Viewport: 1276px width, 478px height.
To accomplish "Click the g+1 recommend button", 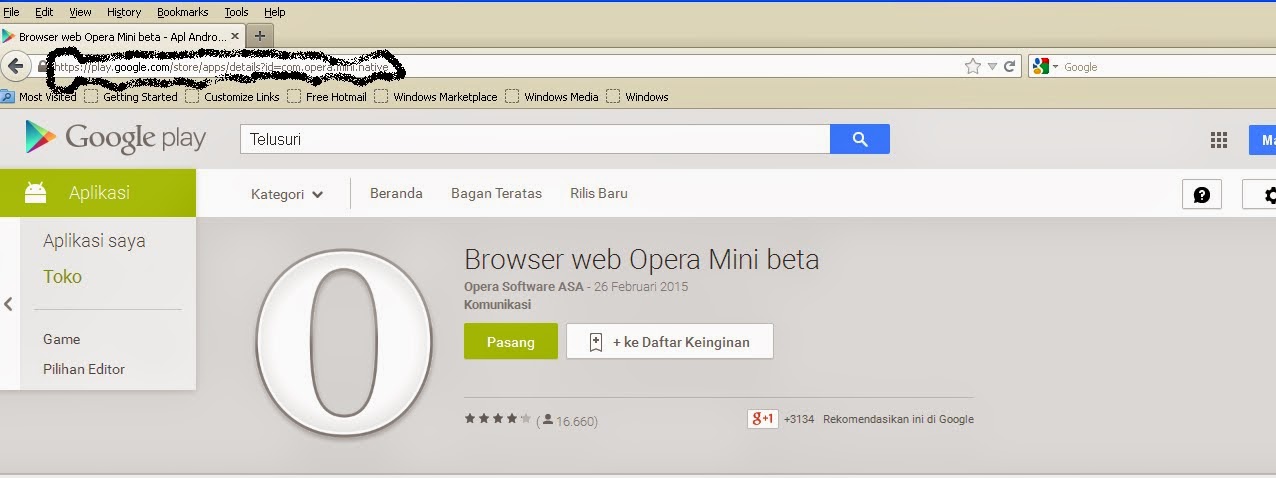I will [763, 419].
